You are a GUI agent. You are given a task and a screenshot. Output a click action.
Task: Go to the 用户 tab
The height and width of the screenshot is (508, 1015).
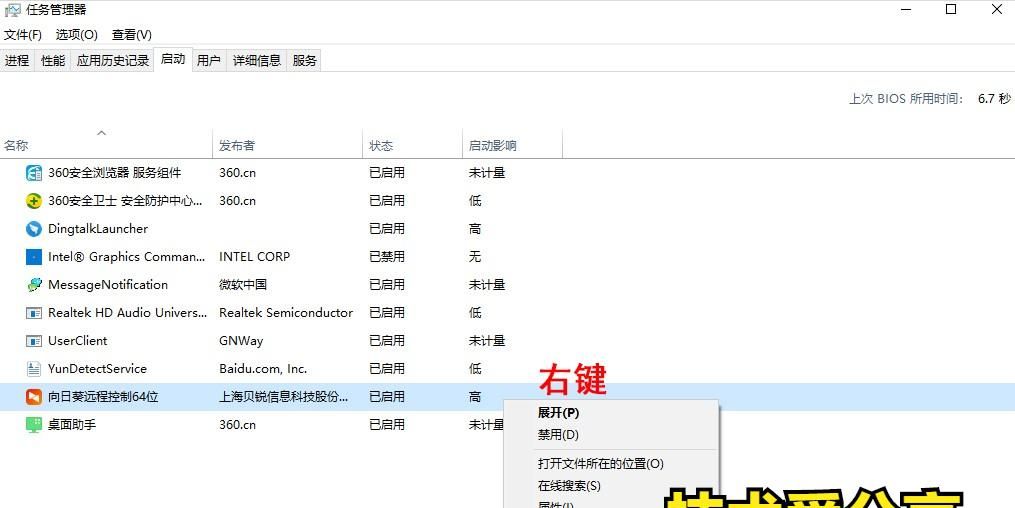pos(208,60)
